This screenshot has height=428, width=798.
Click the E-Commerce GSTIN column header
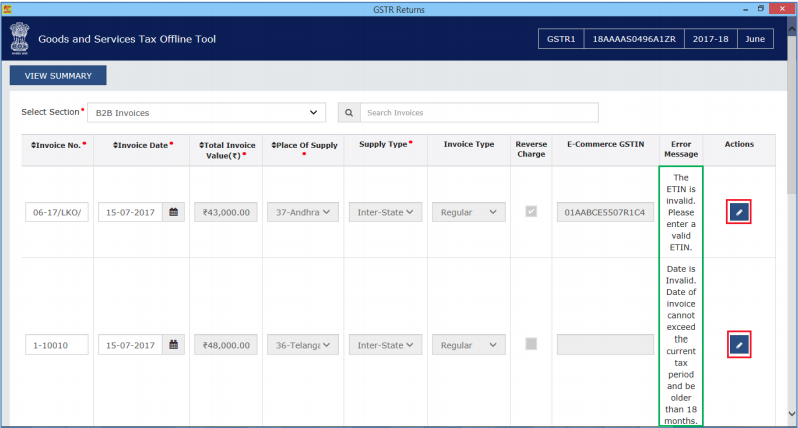606,145
